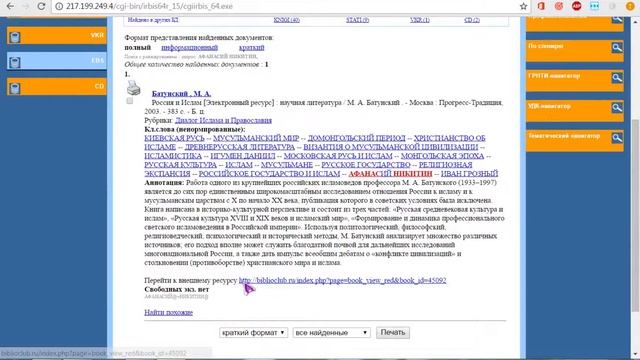Viewport: 640px width, 360px height.
Task: Click the red ABP adblock extension icon
Action: 576,6
